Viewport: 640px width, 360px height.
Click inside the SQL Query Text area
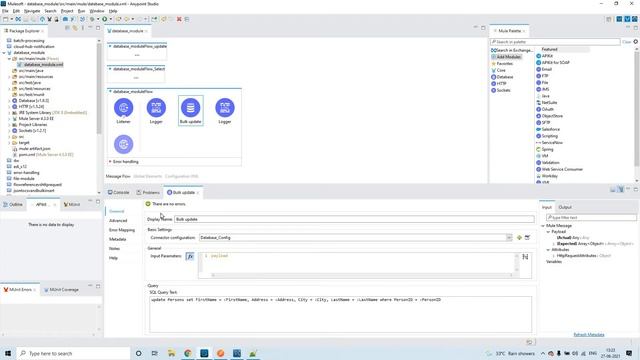[x=340, y=314]
